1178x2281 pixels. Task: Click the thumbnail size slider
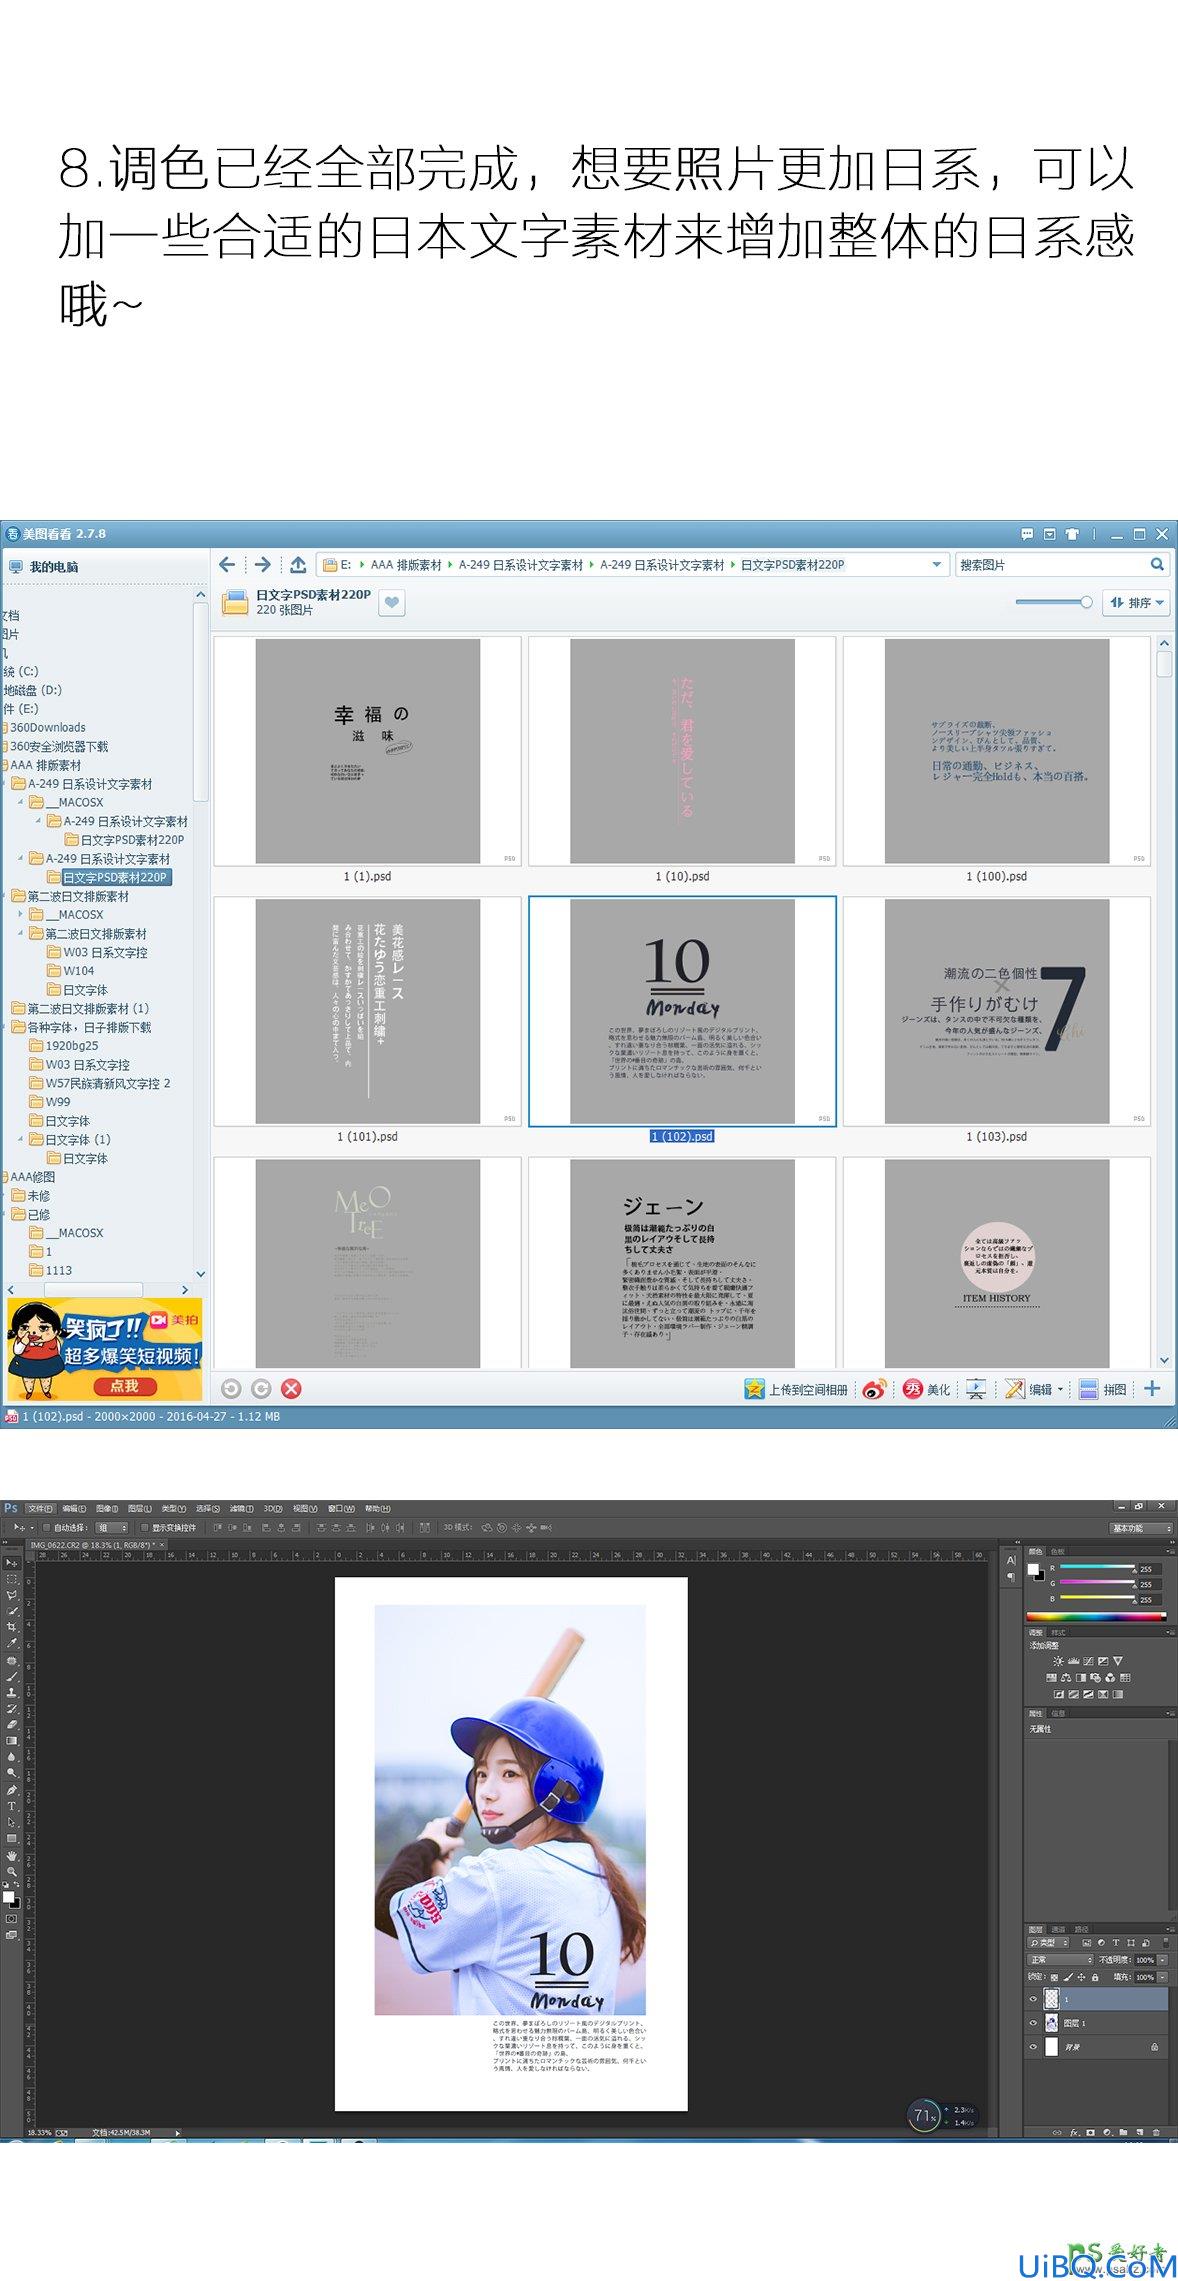pyautogui.click(x=1053, y=602)
